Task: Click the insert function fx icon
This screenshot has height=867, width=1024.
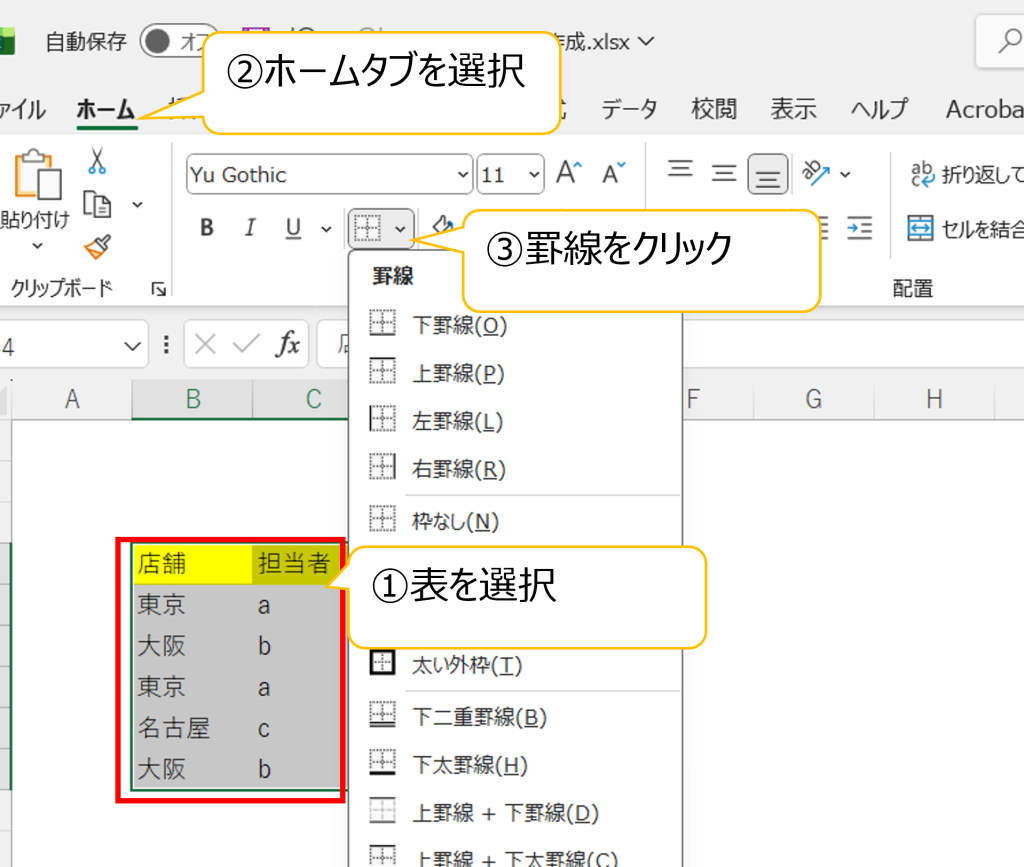Action: (288, 345)
